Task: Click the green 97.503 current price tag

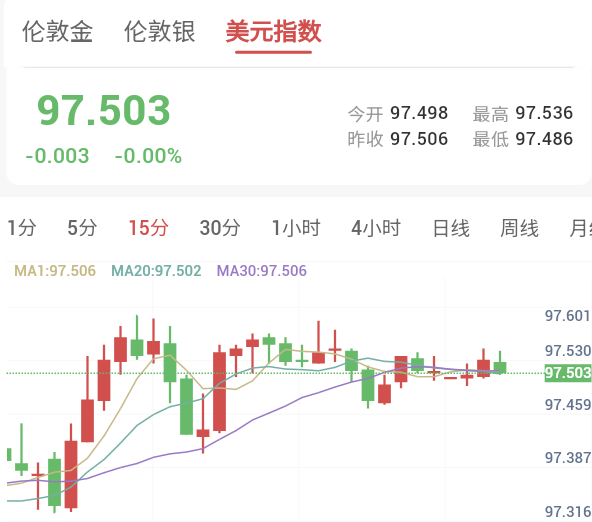Action: 567,373
